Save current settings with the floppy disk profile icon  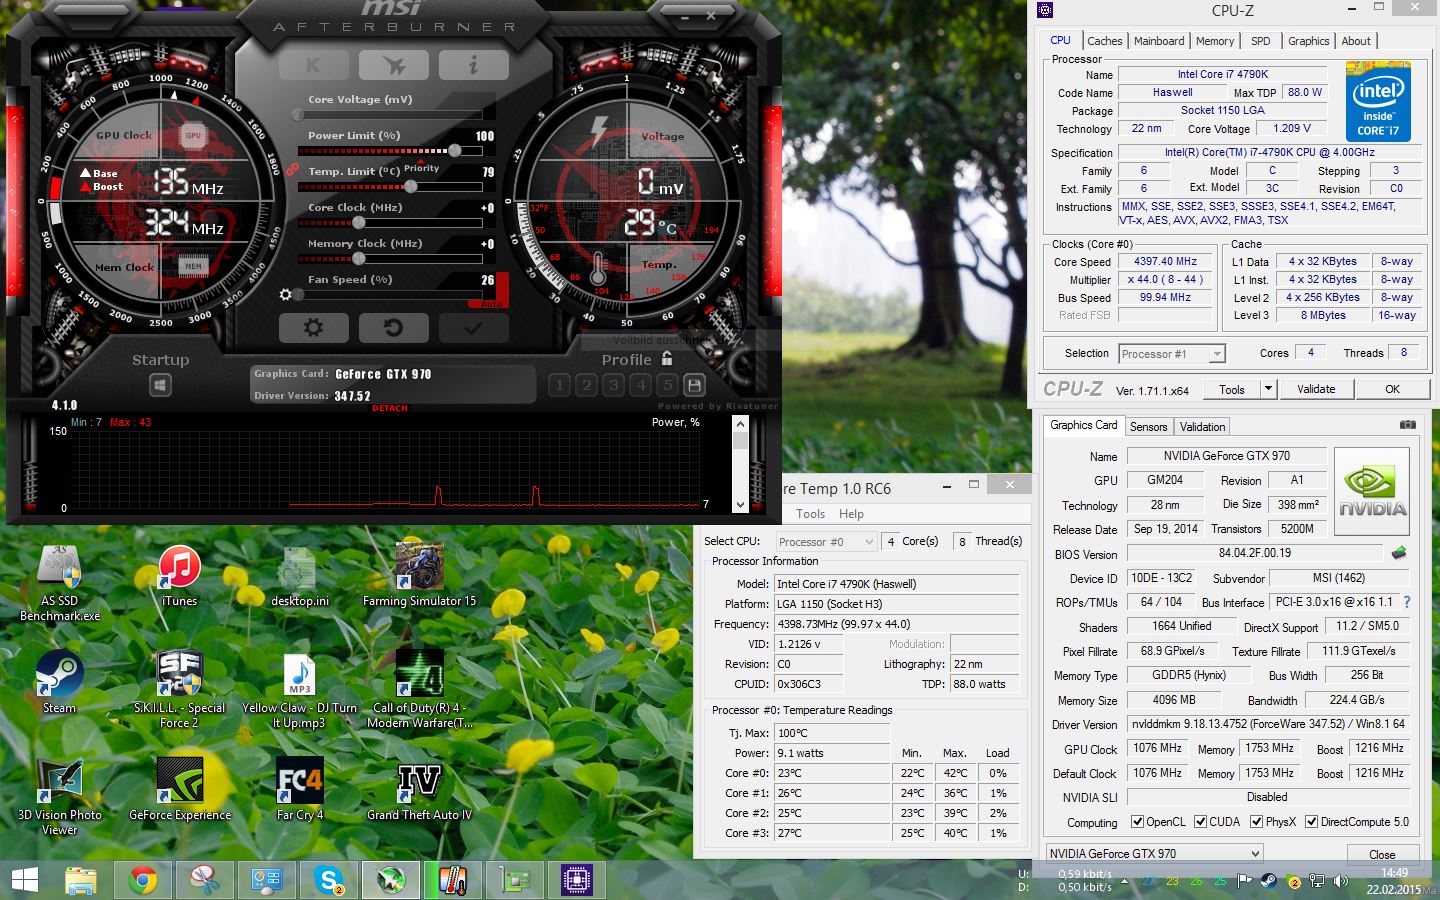coord(694,385)
